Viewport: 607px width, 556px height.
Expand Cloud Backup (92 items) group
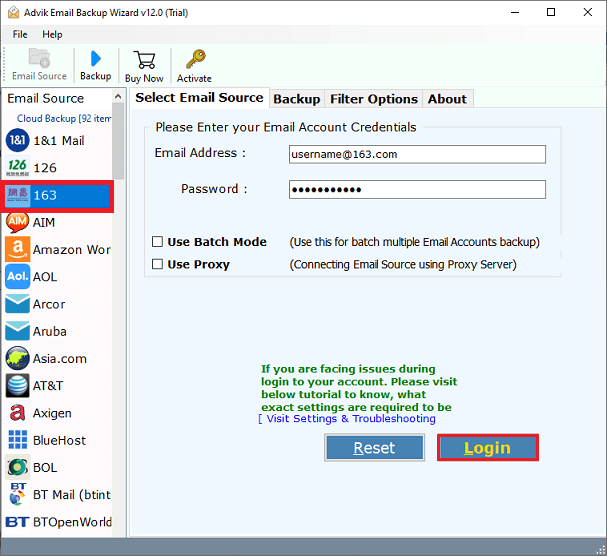[x=64, y=118]
